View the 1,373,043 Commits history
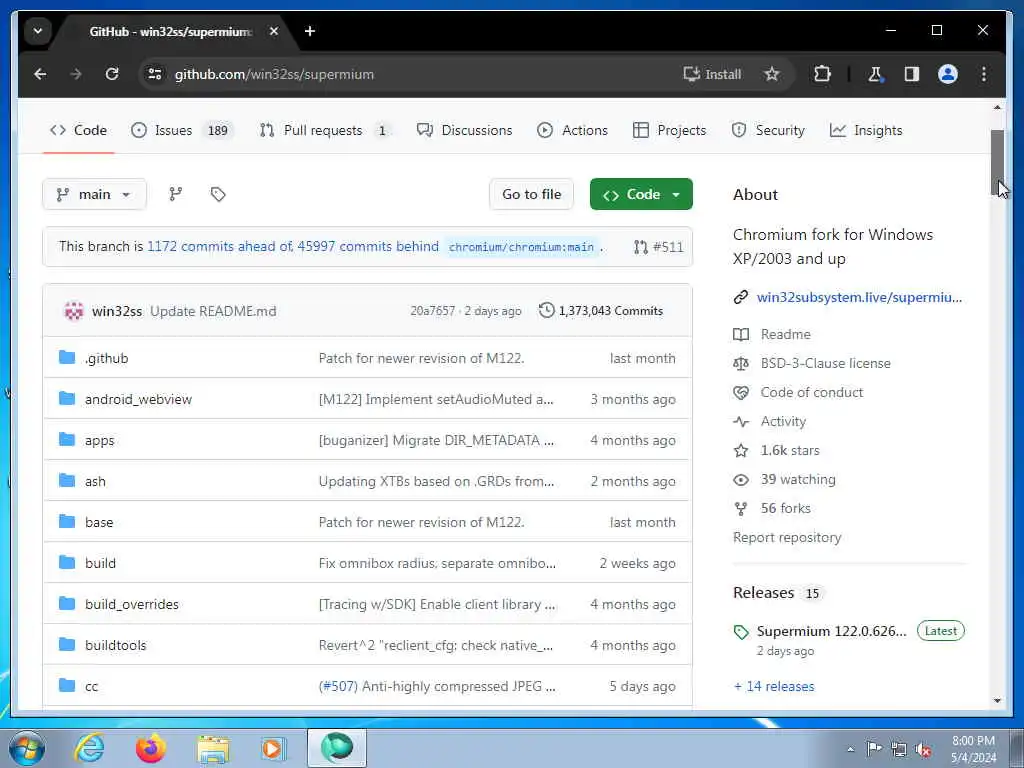Viewport: 1024px width, 768px height. click(601, 311)
